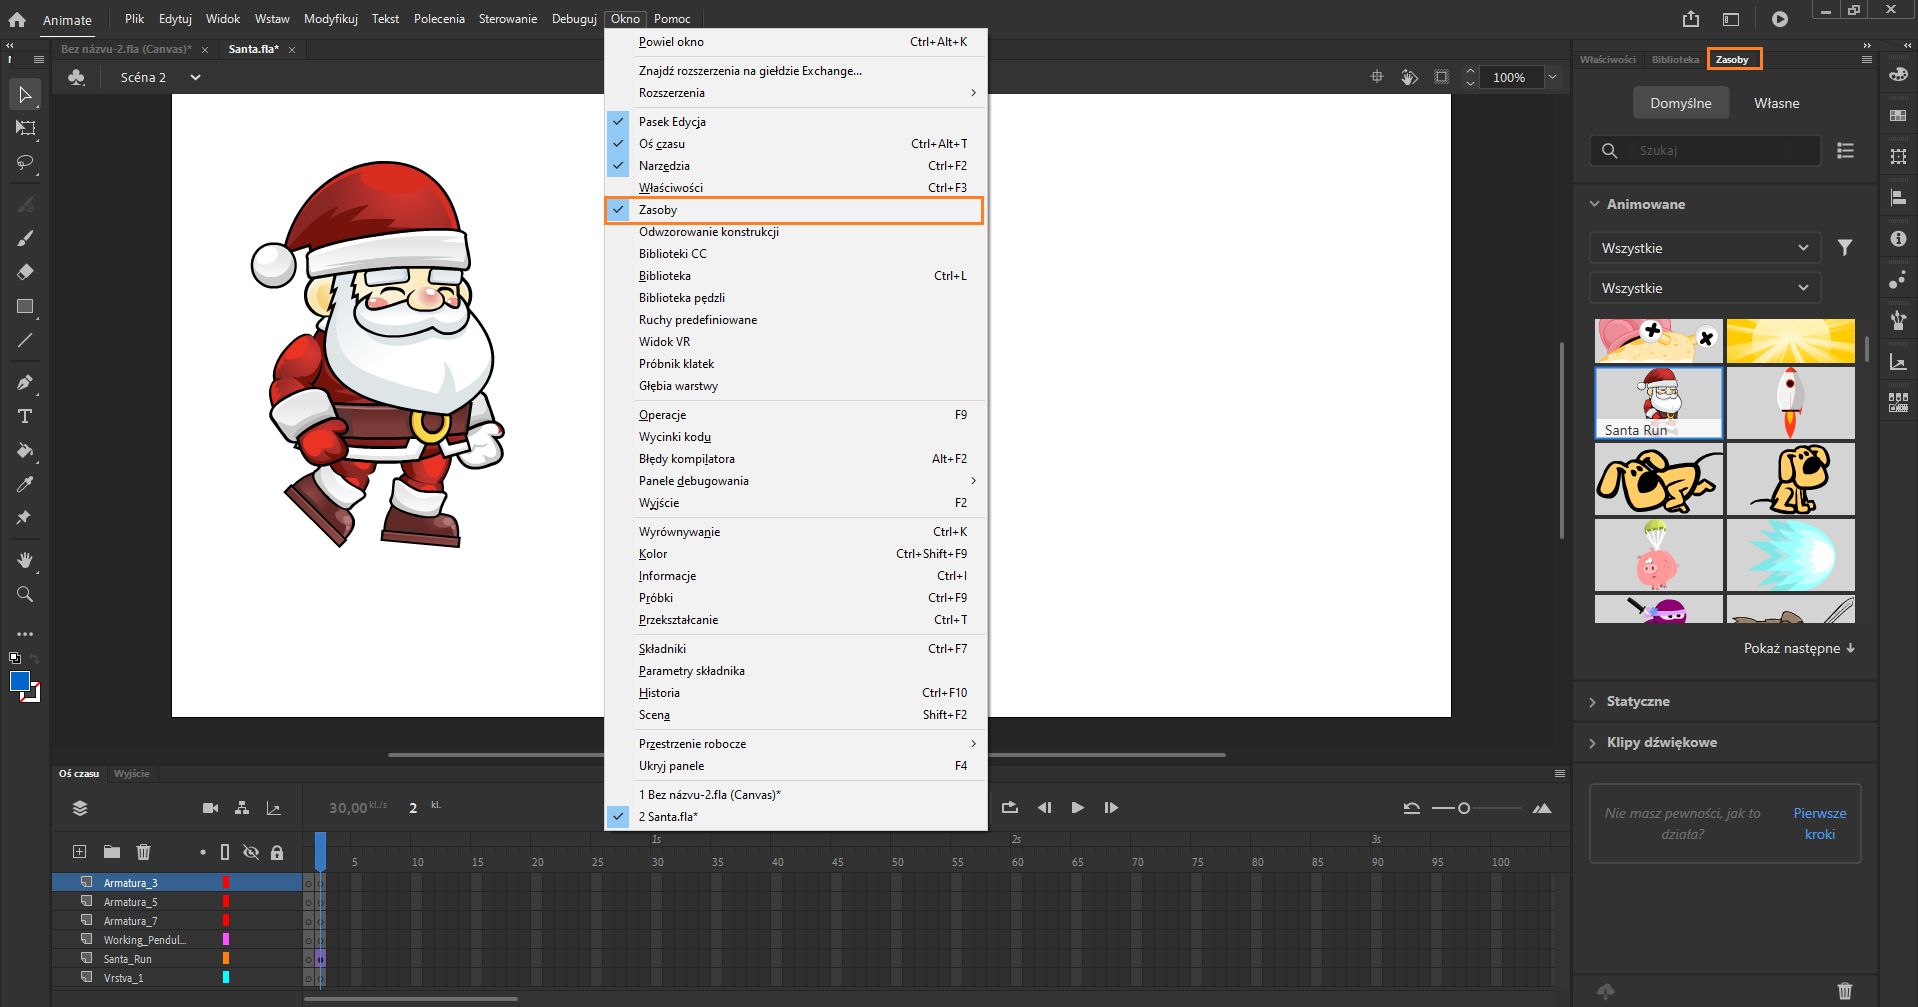
Task: Open the Modyfikuj menu
Action: 330,19
